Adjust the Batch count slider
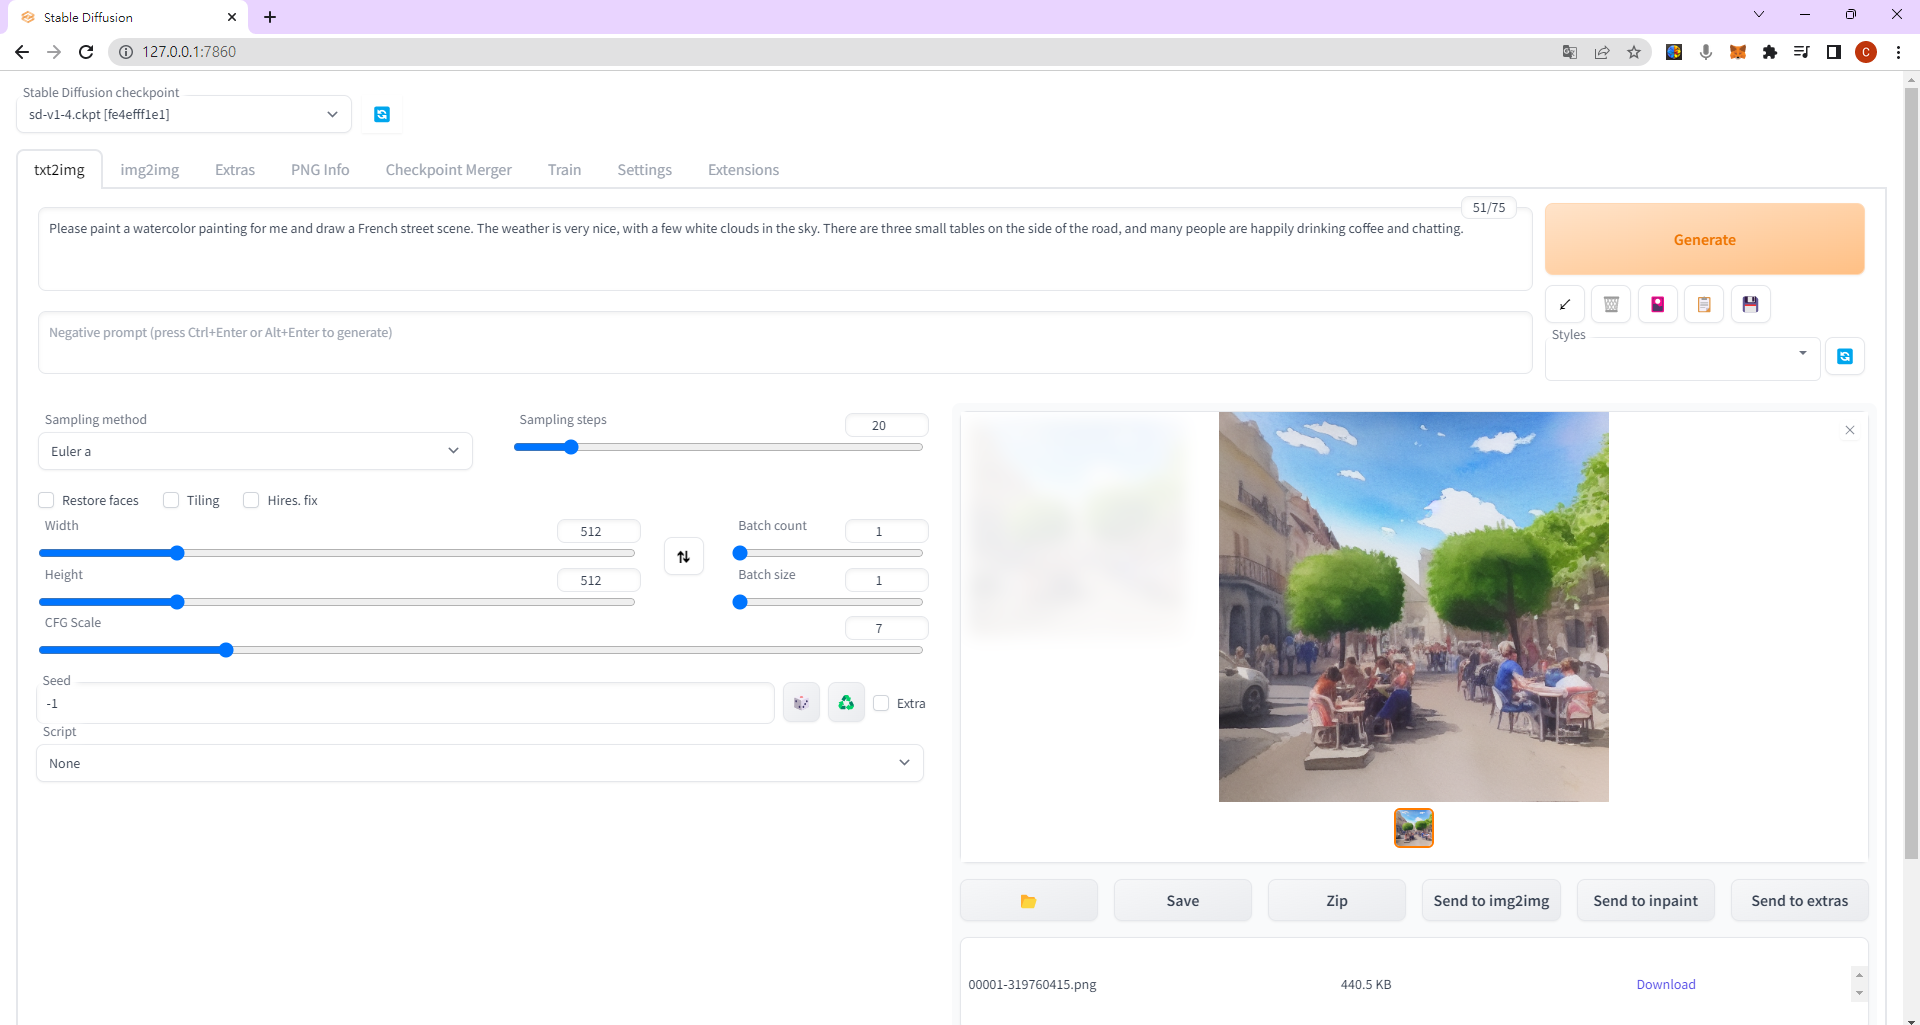The image size is (1920, 1025). click(828, 553)
